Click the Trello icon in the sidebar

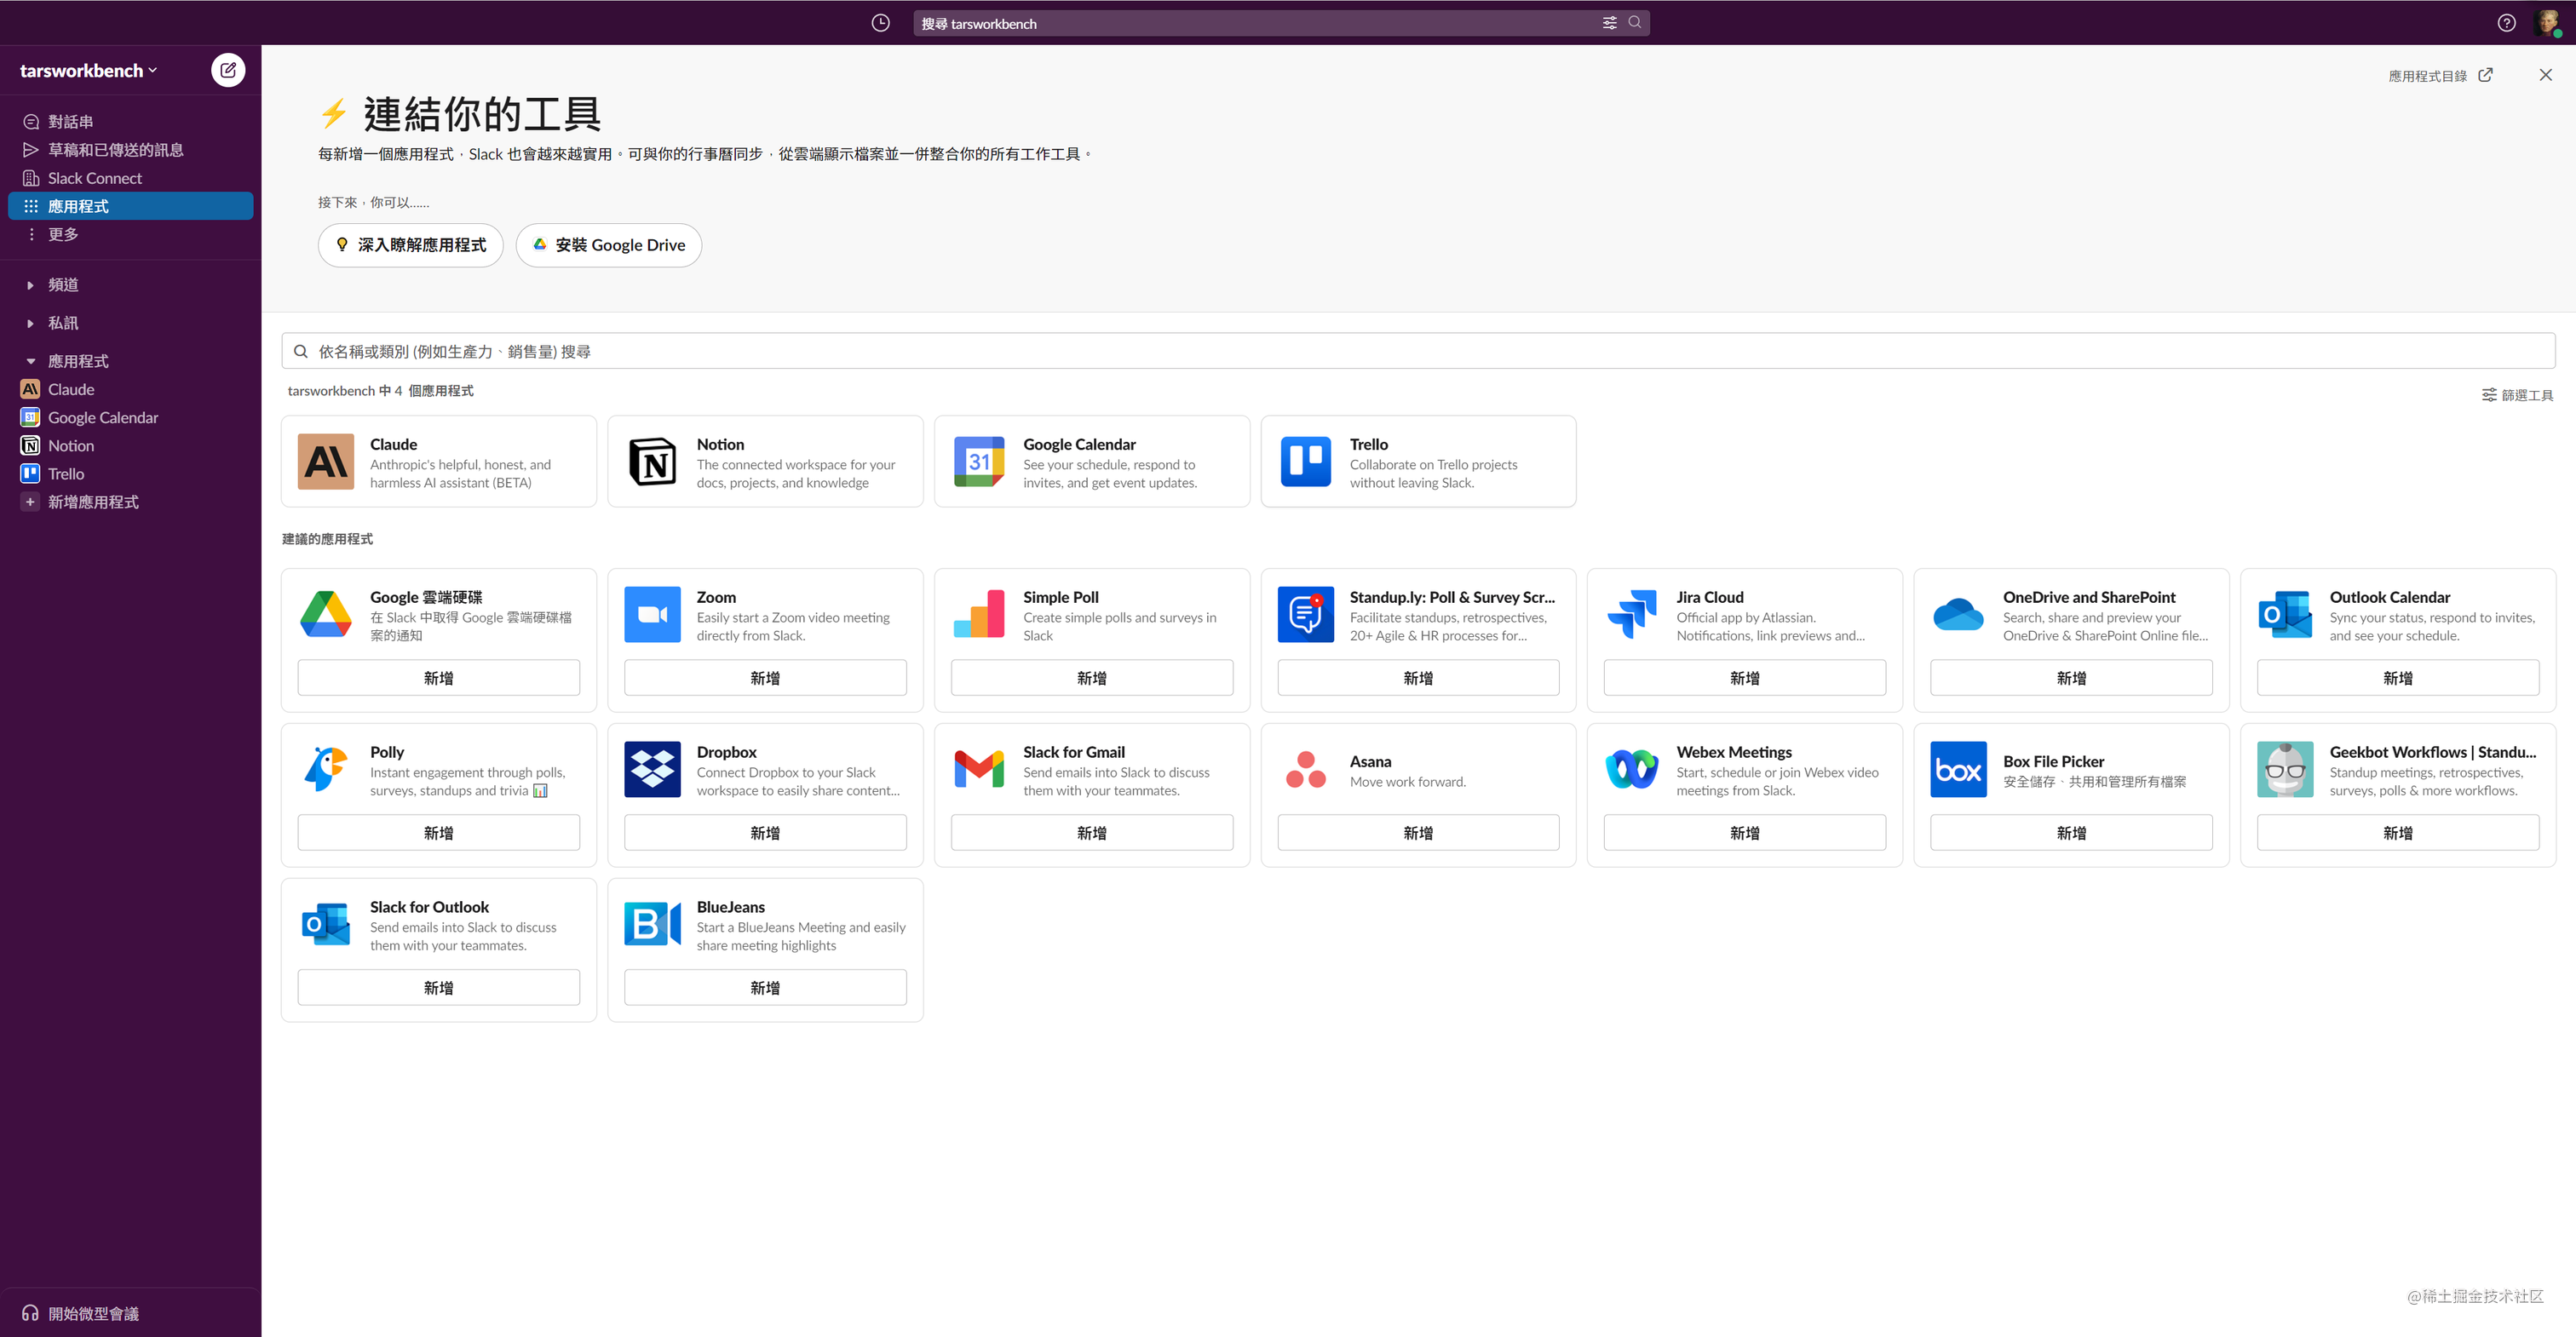click(30, 474)
